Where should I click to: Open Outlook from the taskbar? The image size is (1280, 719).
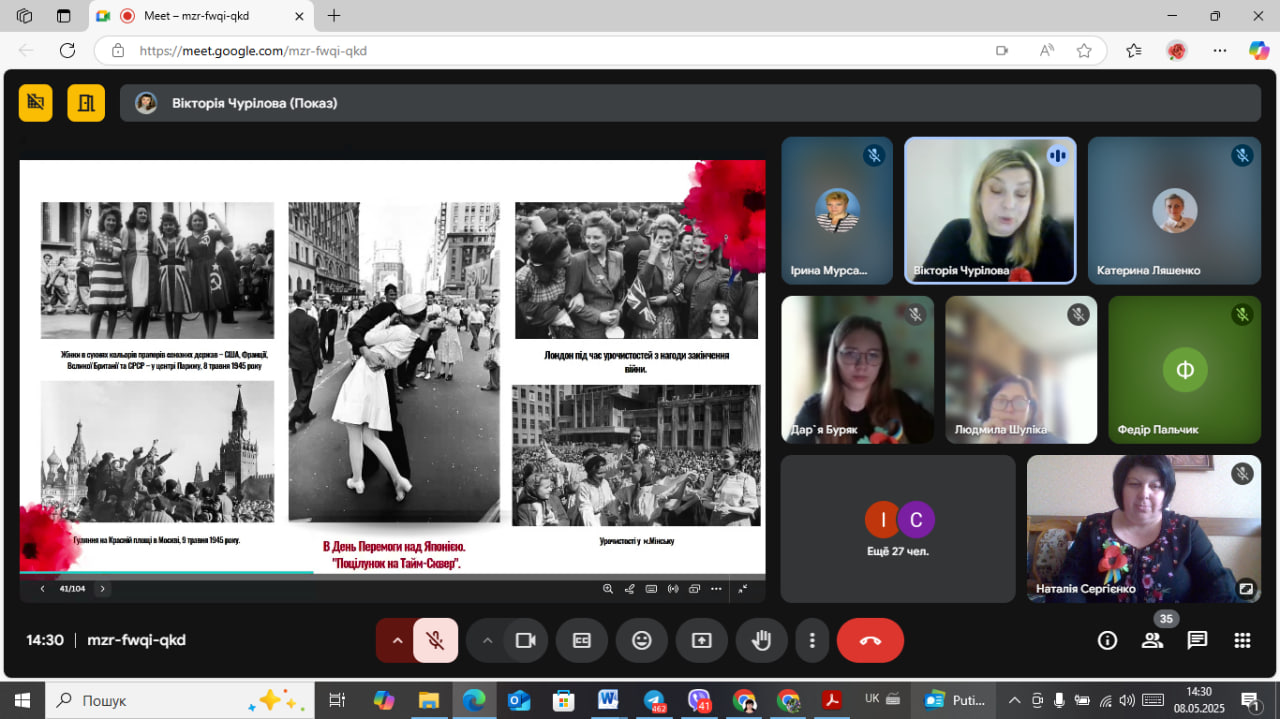(x=519, y=700)
